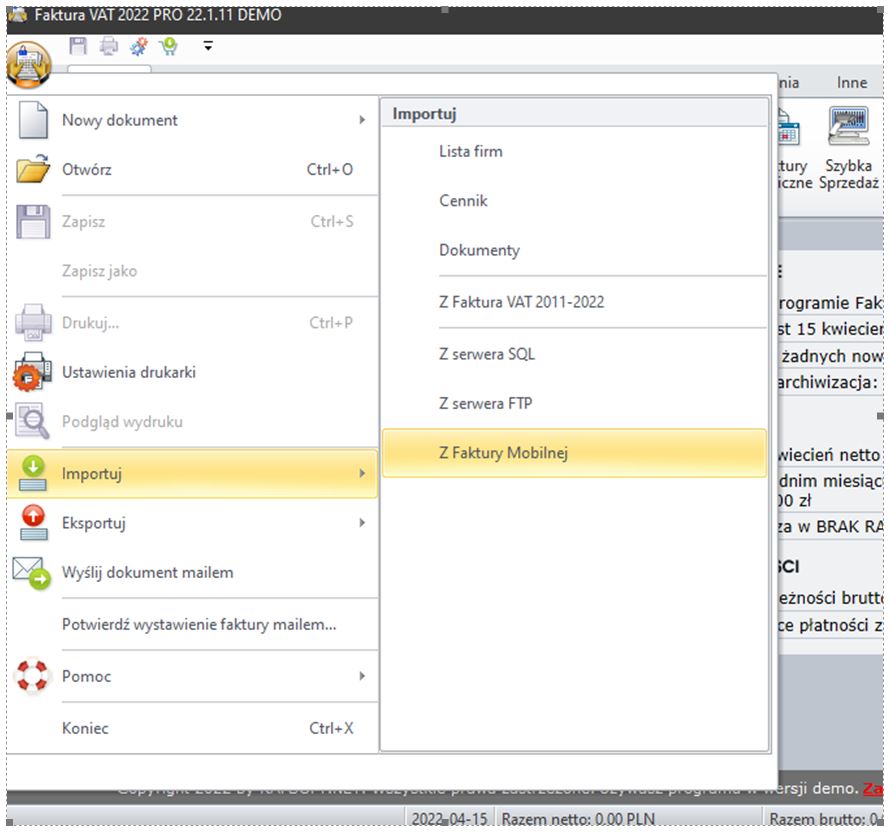Click the save icon in quick access toolbar
The width and height of the screenshot is (891, 834).
[78, 45]
